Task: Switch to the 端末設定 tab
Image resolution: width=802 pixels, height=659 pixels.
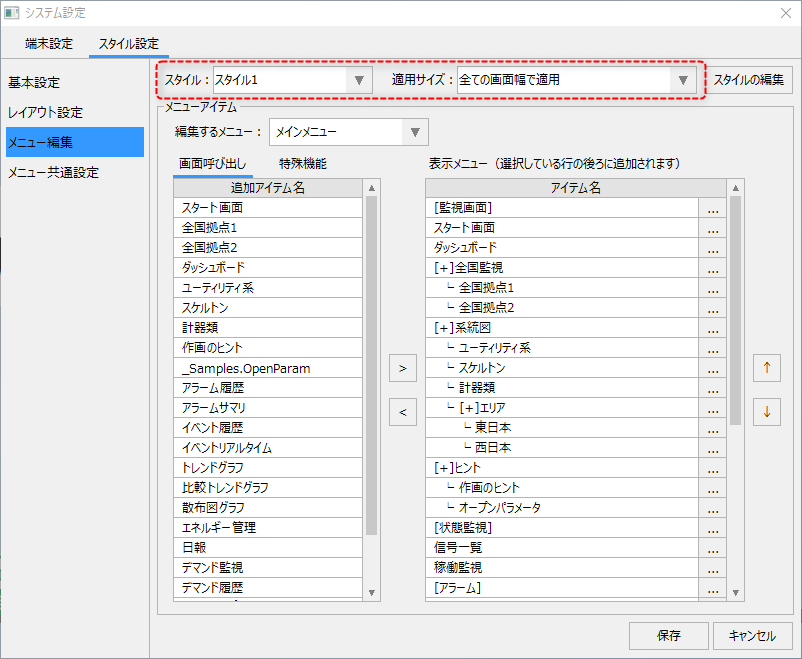Action: (49, 43)
